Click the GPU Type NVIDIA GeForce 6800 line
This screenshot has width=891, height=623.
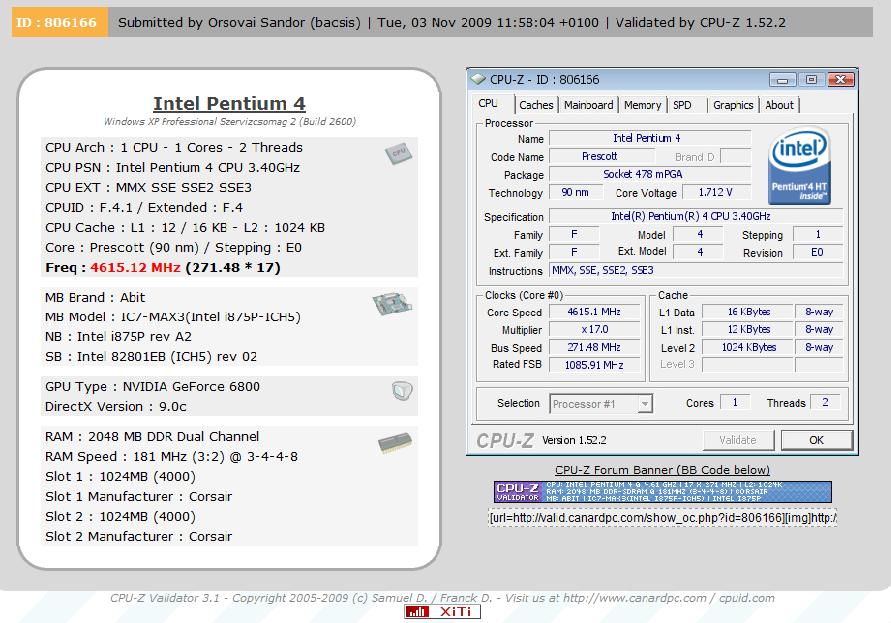pos(152,387)
